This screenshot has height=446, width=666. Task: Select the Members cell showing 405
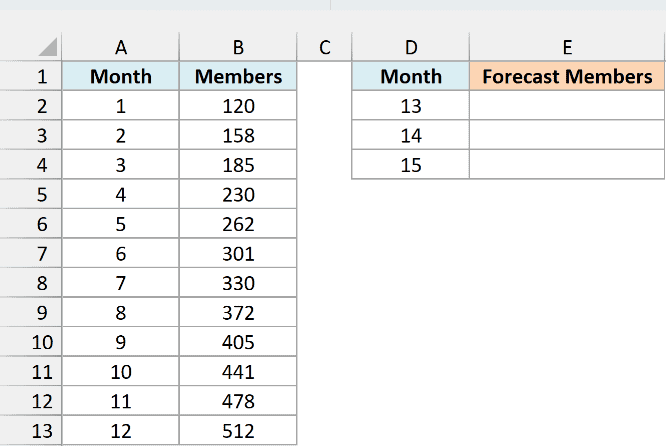coord(238,342)
